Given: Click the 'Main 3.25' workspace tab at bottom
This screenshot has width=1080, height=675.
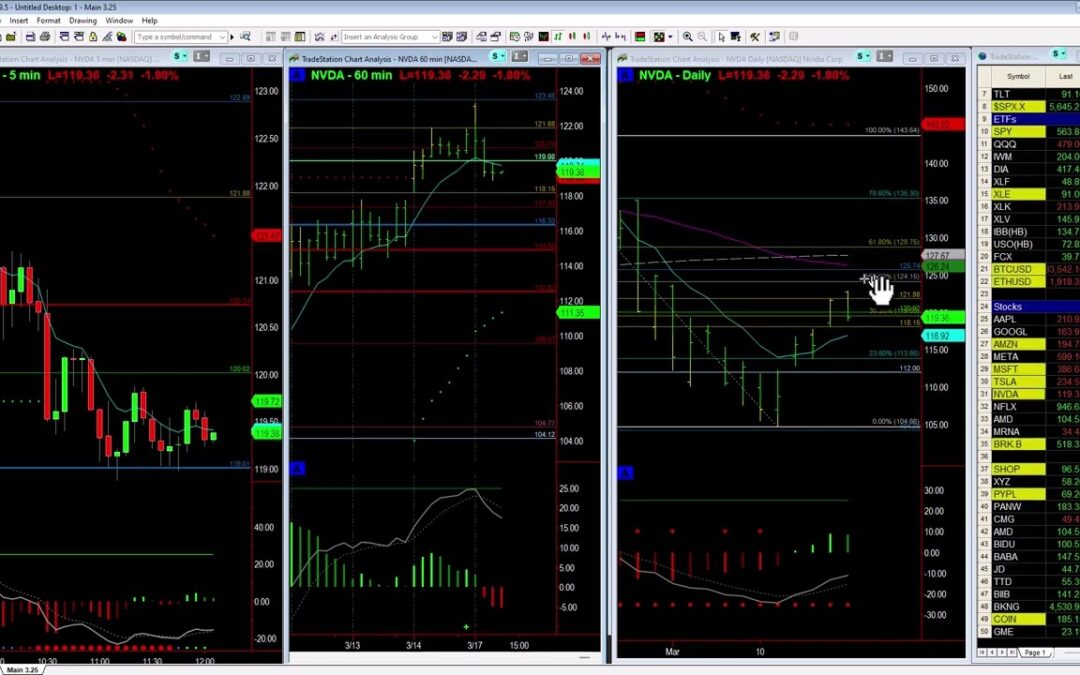Looking at the screenshot, I should (22, 668).
